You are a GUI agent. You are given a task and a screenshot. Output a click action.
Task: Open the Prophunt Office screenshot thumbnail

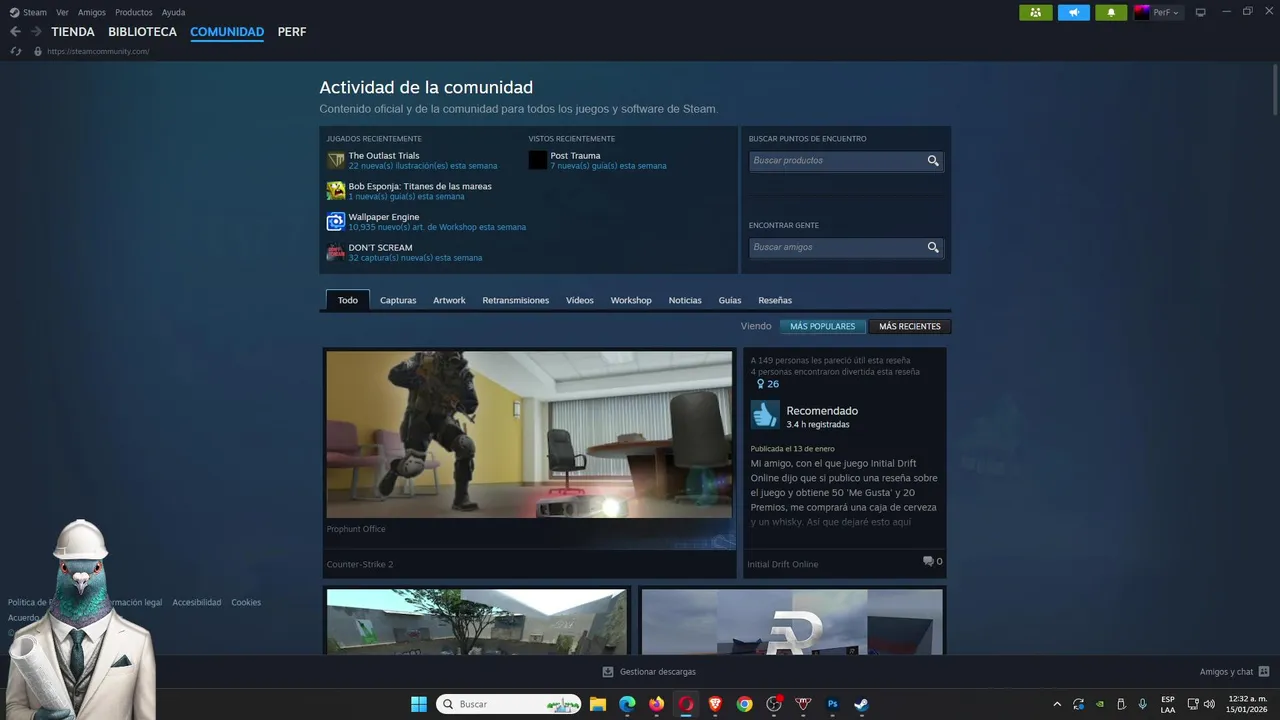(530, 434)
